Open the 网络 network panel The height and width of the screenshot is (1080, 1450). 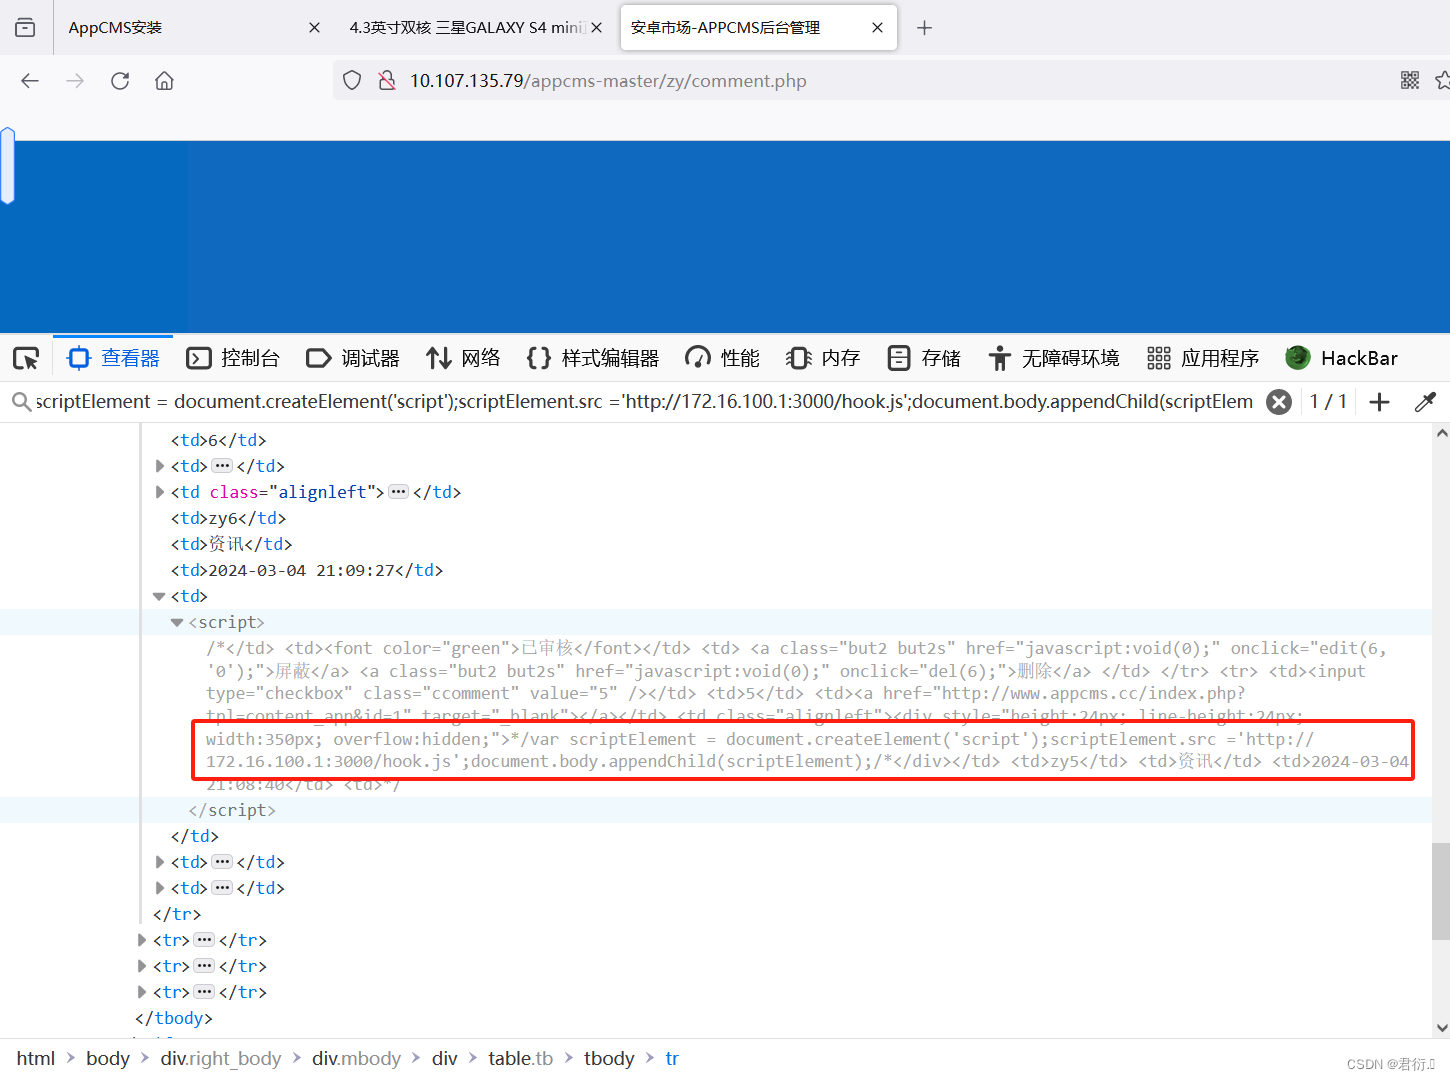coord(463,358)
